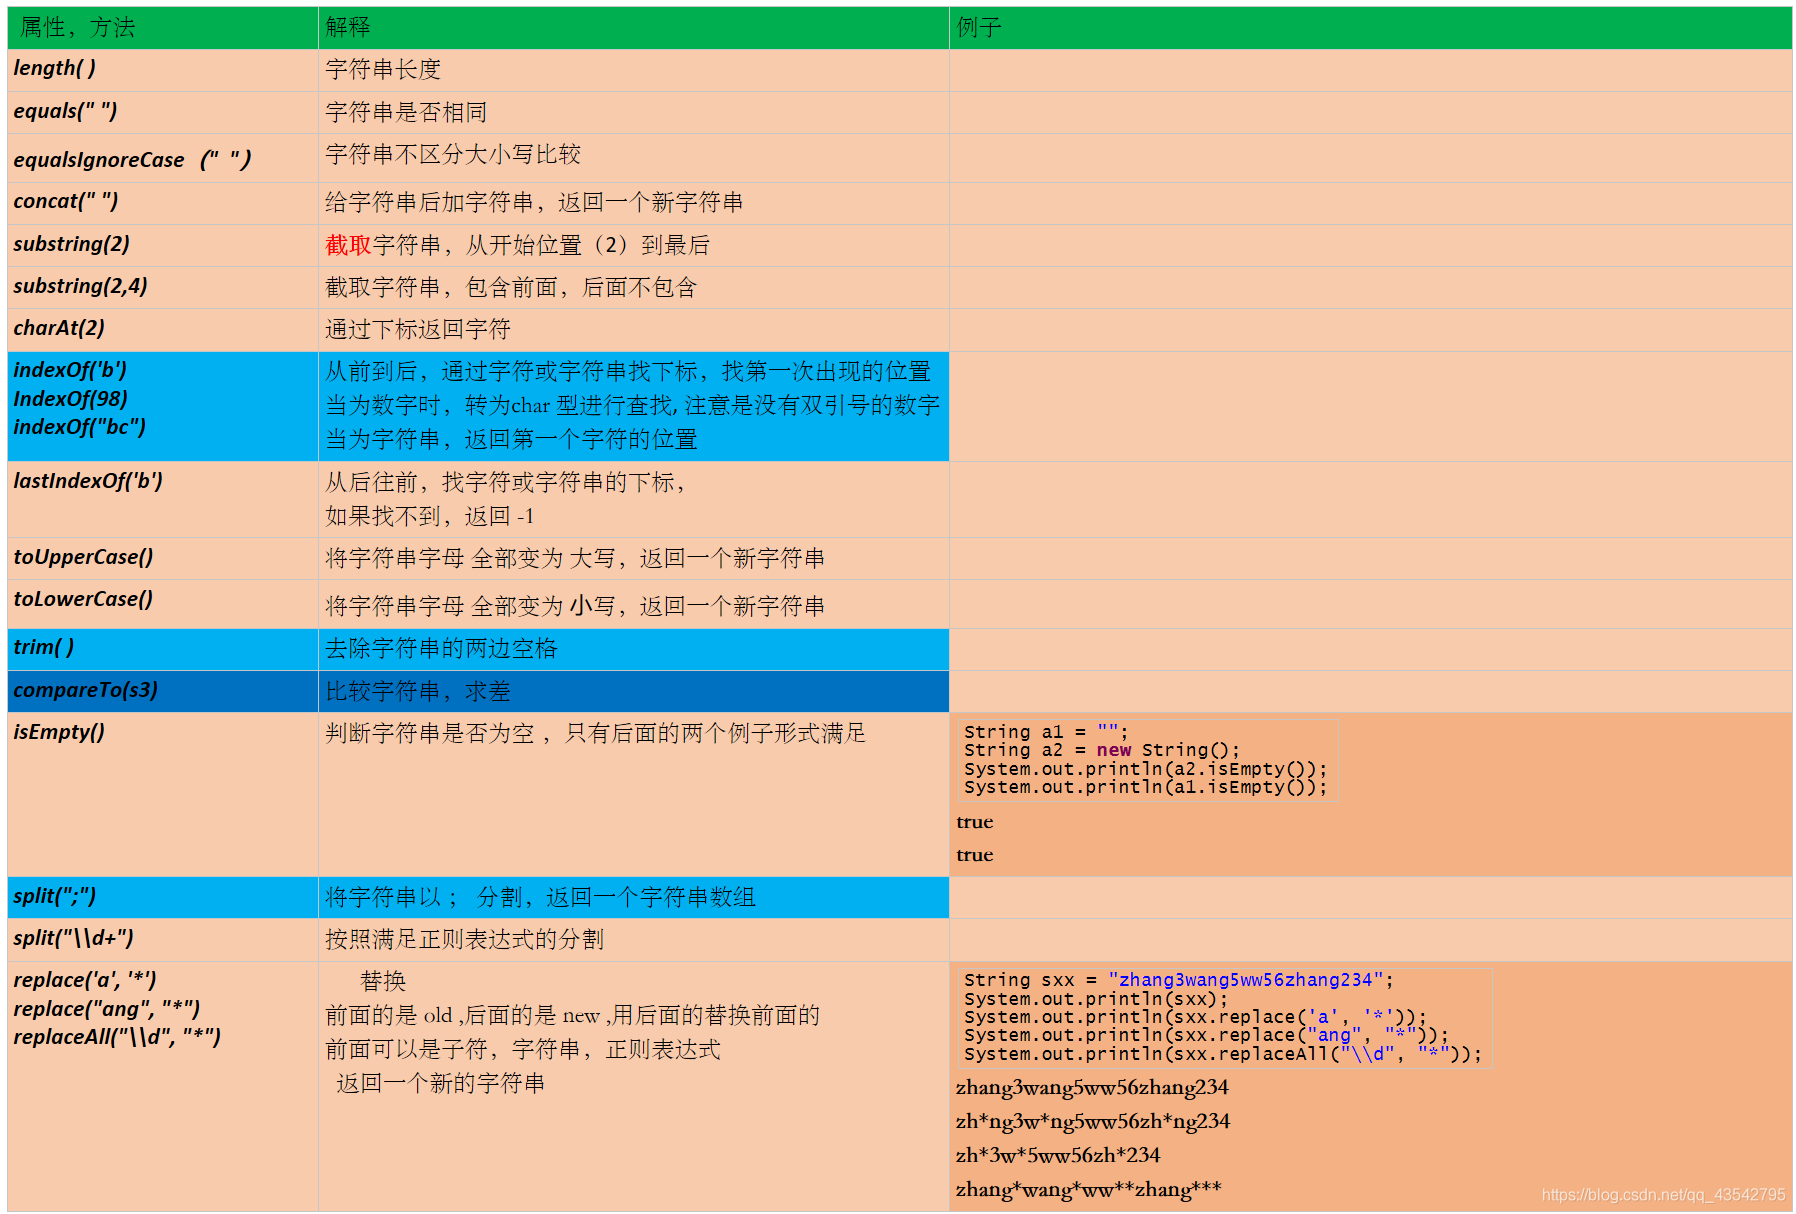Select the 'trim( )' method cell
Image resolution: width=1796 pixels, height=1214 pixels.
[163, 649]
